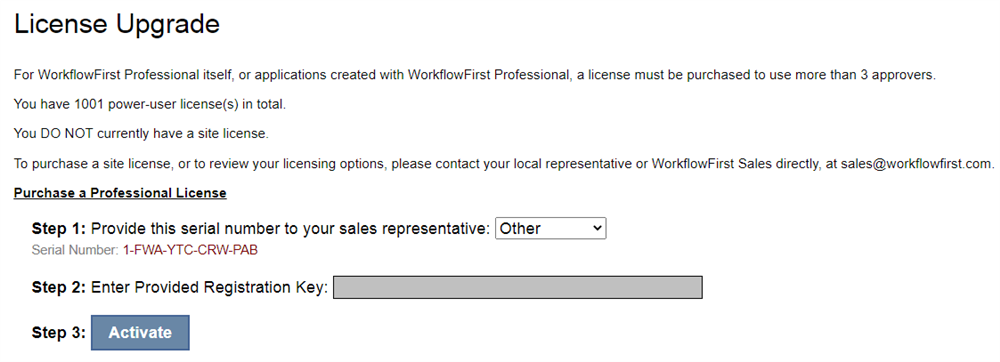Open the Purchase a Professional License link

click(120, 192)
